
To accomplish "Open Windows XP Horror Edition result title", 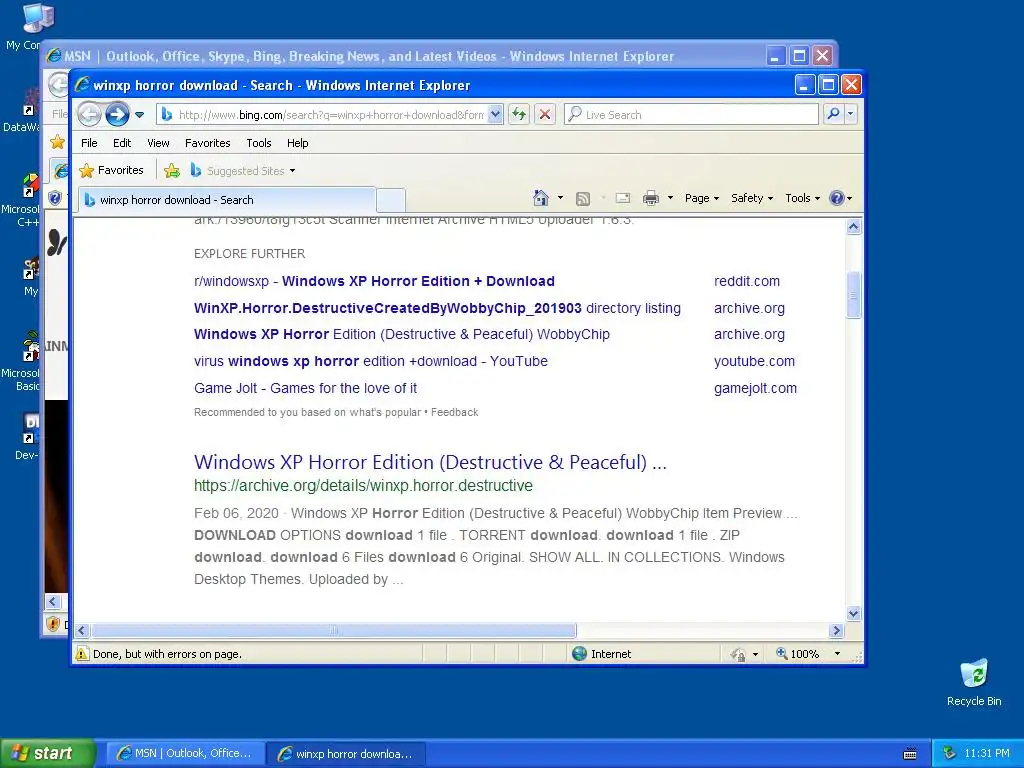I will click(430, 462).
